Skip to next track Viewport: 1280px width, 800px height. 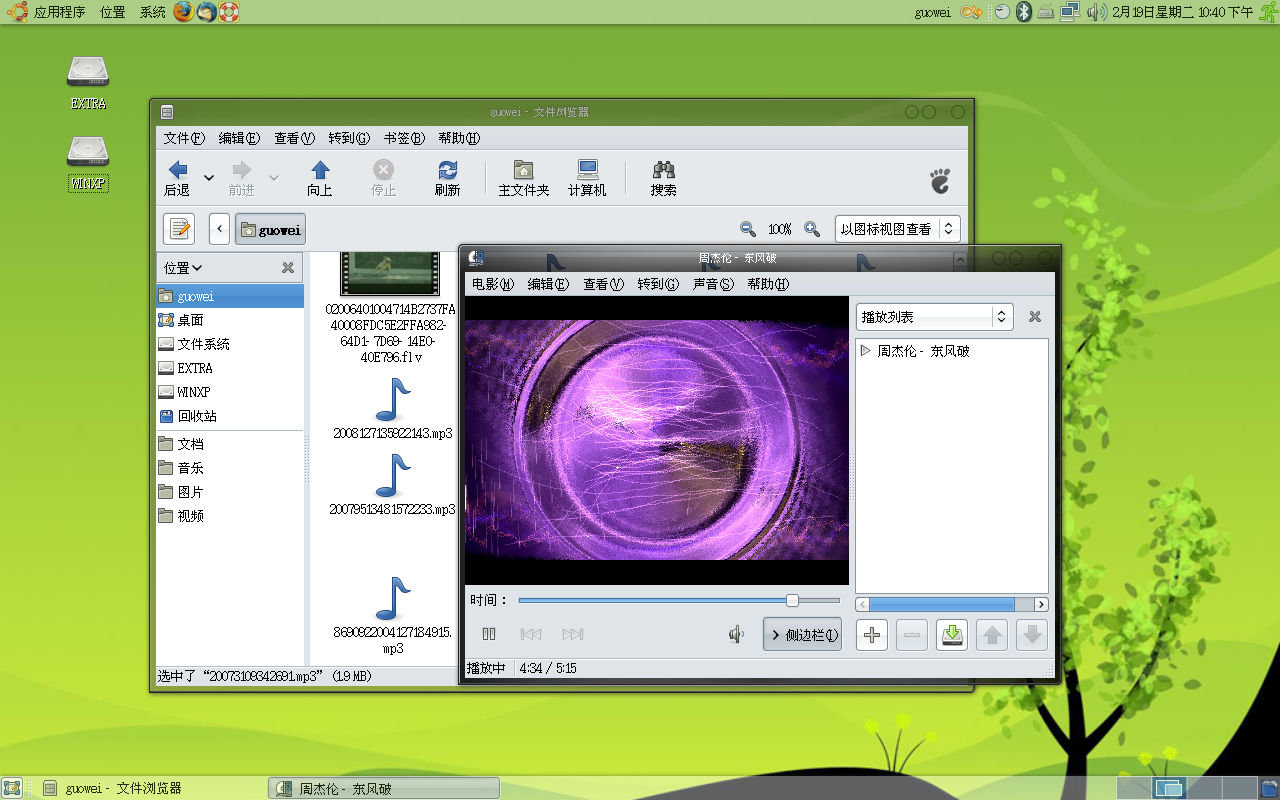point(573,634)
